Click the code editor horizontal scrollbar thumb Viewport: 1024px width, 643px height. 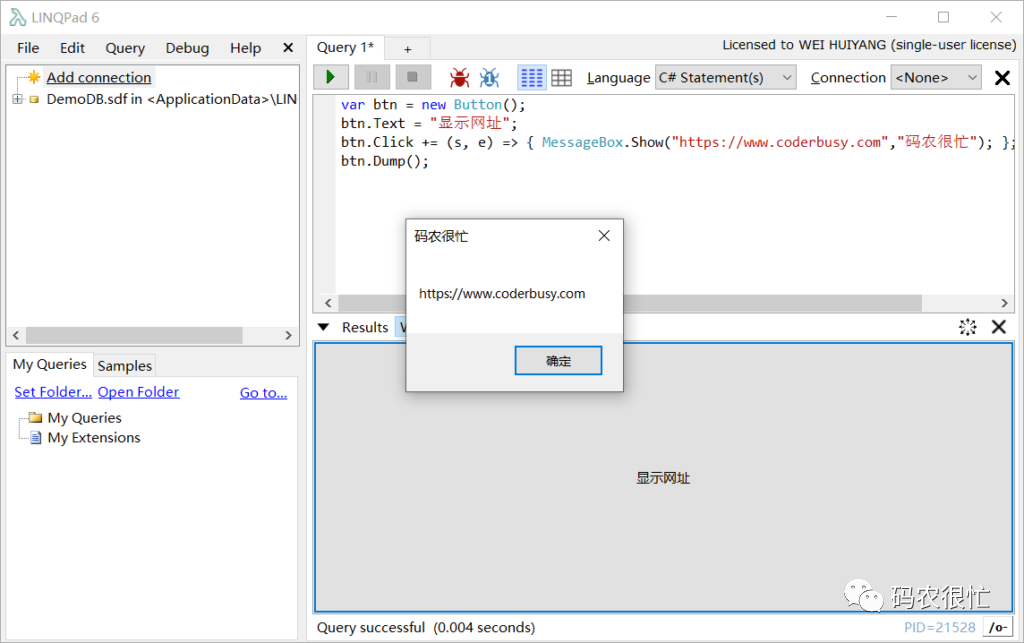coord(630,303)
